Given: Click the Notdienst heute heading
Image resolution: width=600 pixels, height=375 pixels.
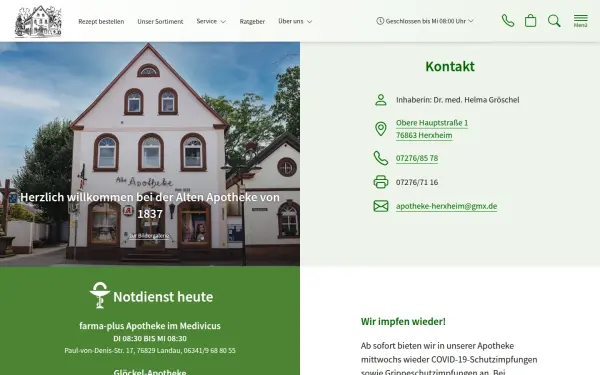Looking at the screenshot, I should [163, 297].
